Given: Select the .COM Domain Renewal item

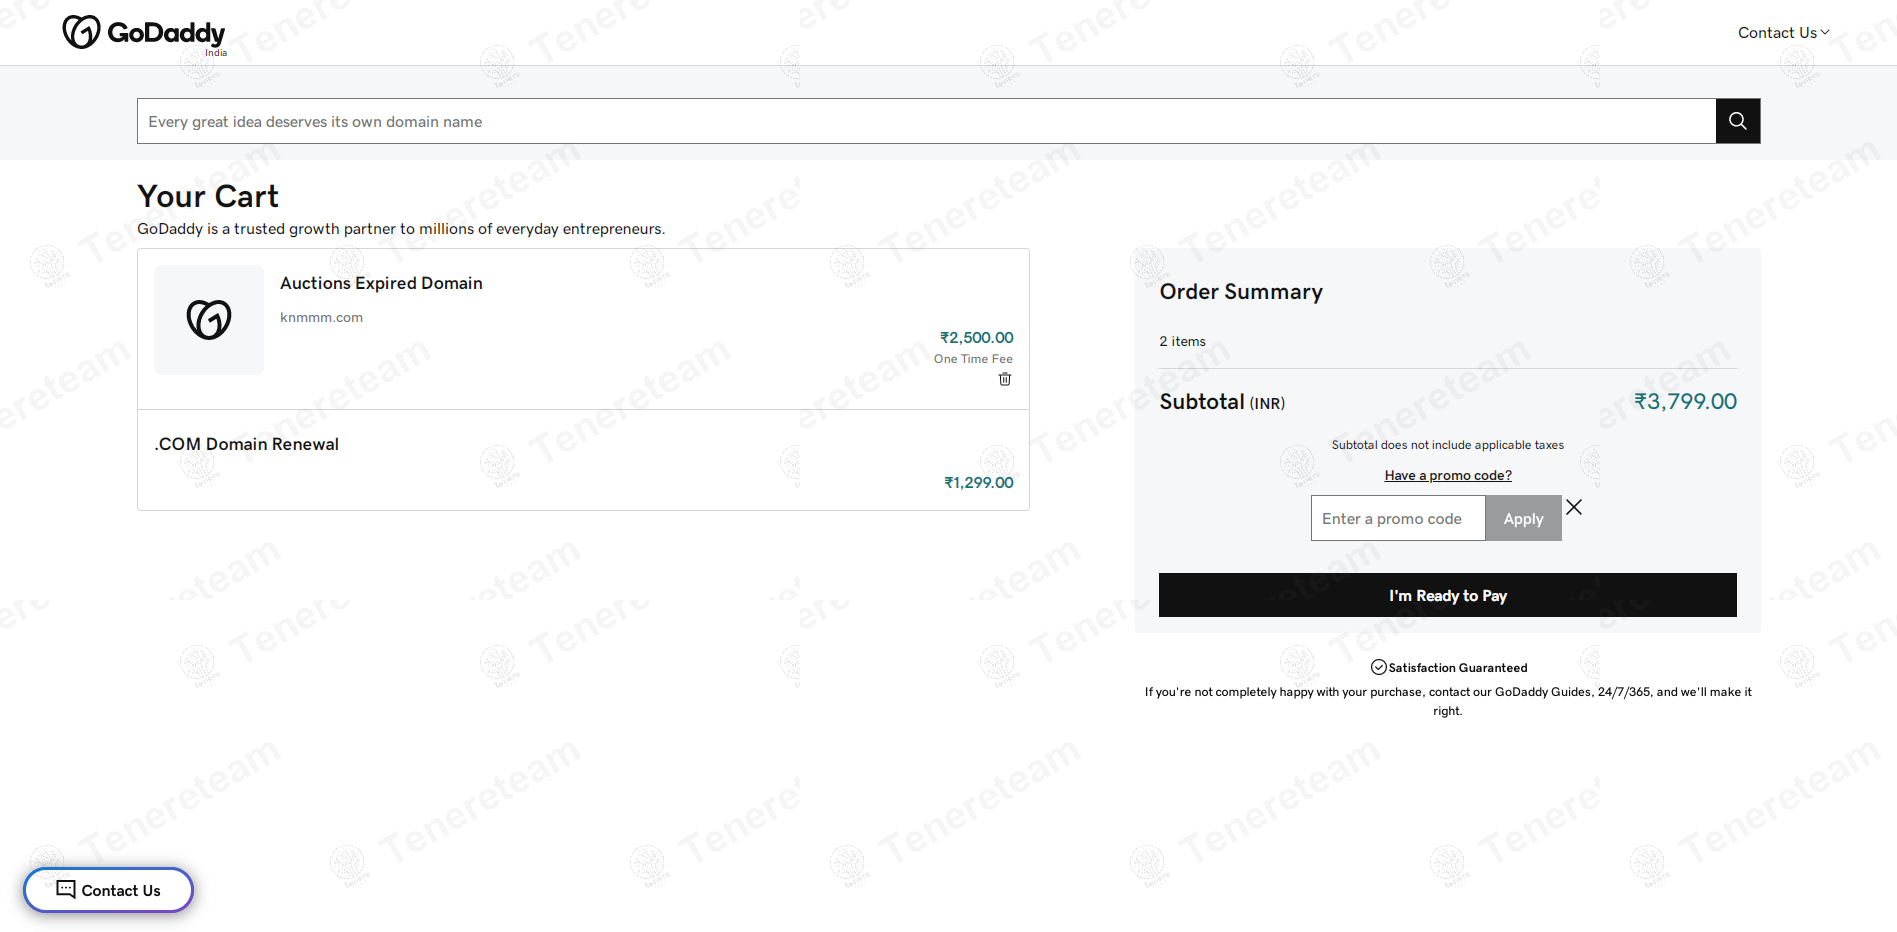Looking at the screenshot, I should [x=247, y=444].
